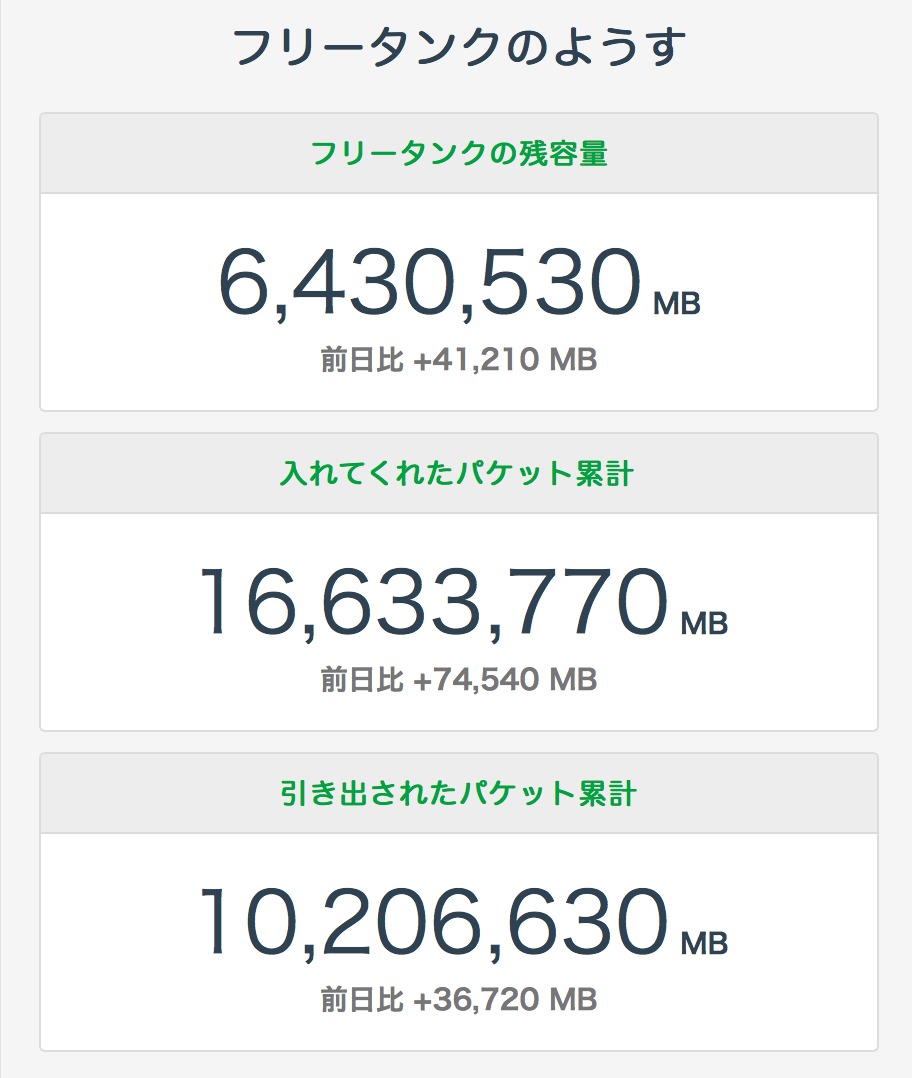Select the +41,210 MB daily change value
The width and height of the screenshot is (912, 1078).
coord(505,360)
